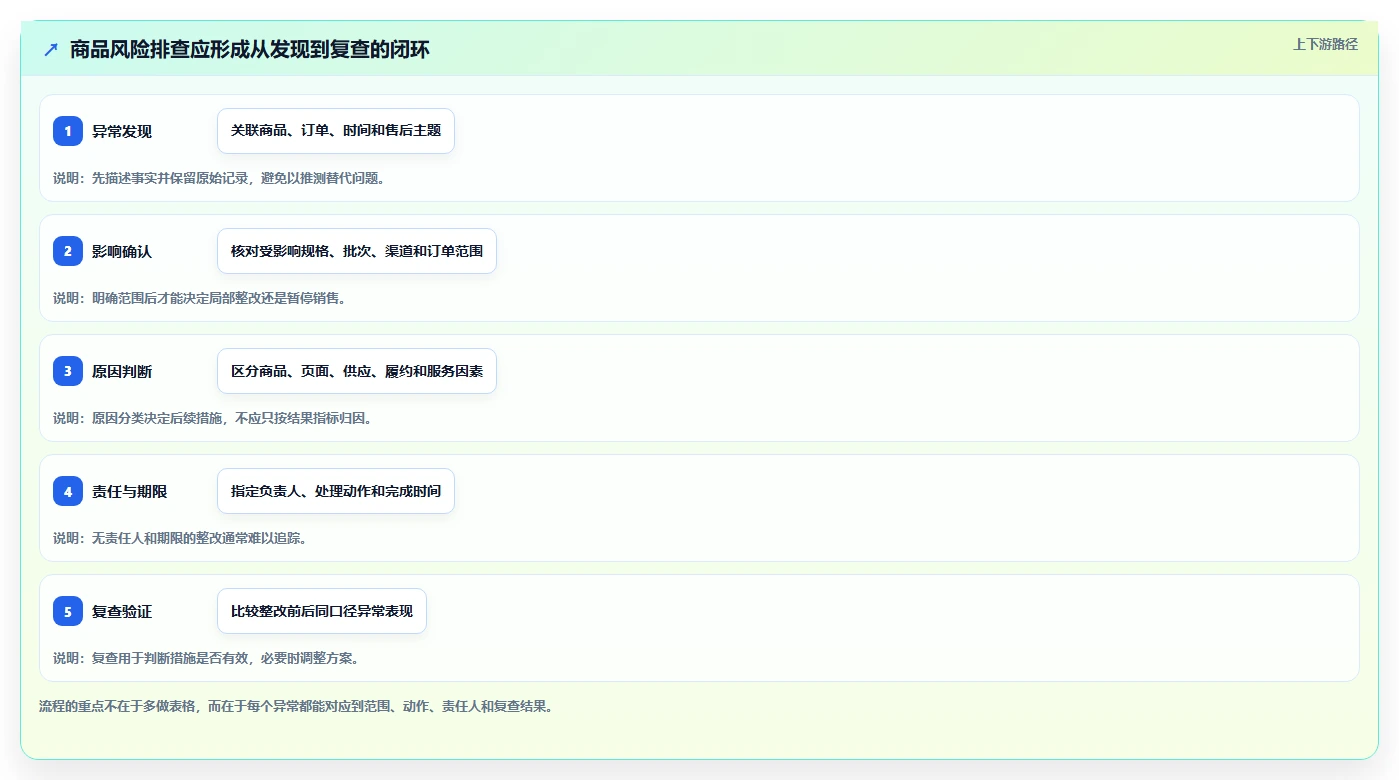The image size is (1399, 780).
Task: Click the title 商品风险排查应形成从发现到复查的闭环
Action: coord(250,49)
